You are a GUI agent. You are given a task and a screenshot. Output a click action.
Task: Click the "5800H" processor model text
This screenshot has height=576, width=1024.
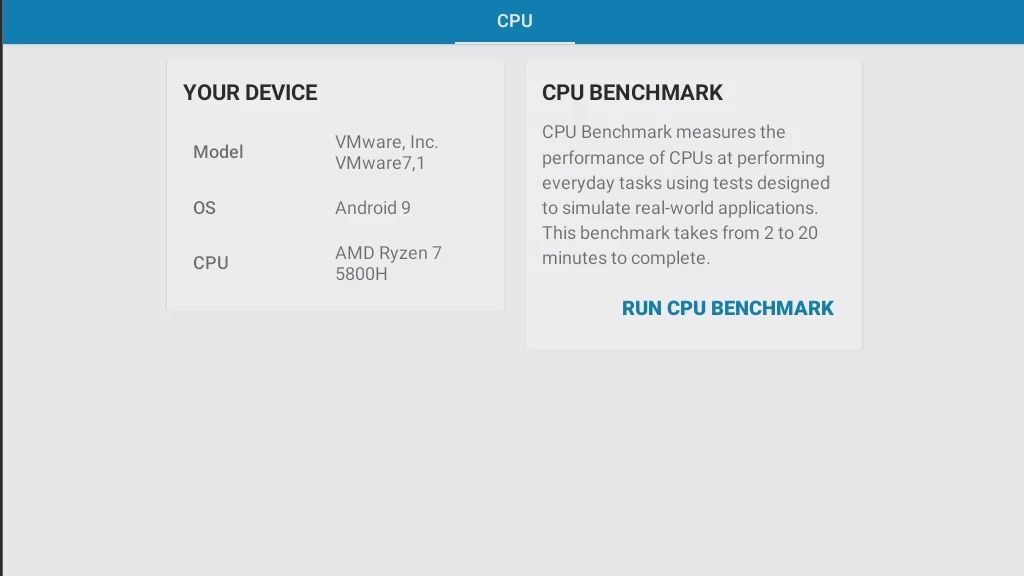click(361, 274)
